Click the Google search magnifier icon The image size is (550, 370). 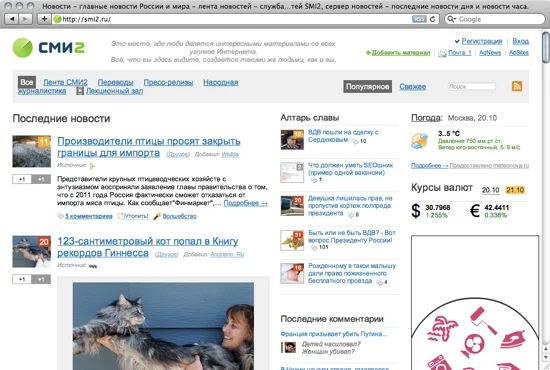click(451, 19)
